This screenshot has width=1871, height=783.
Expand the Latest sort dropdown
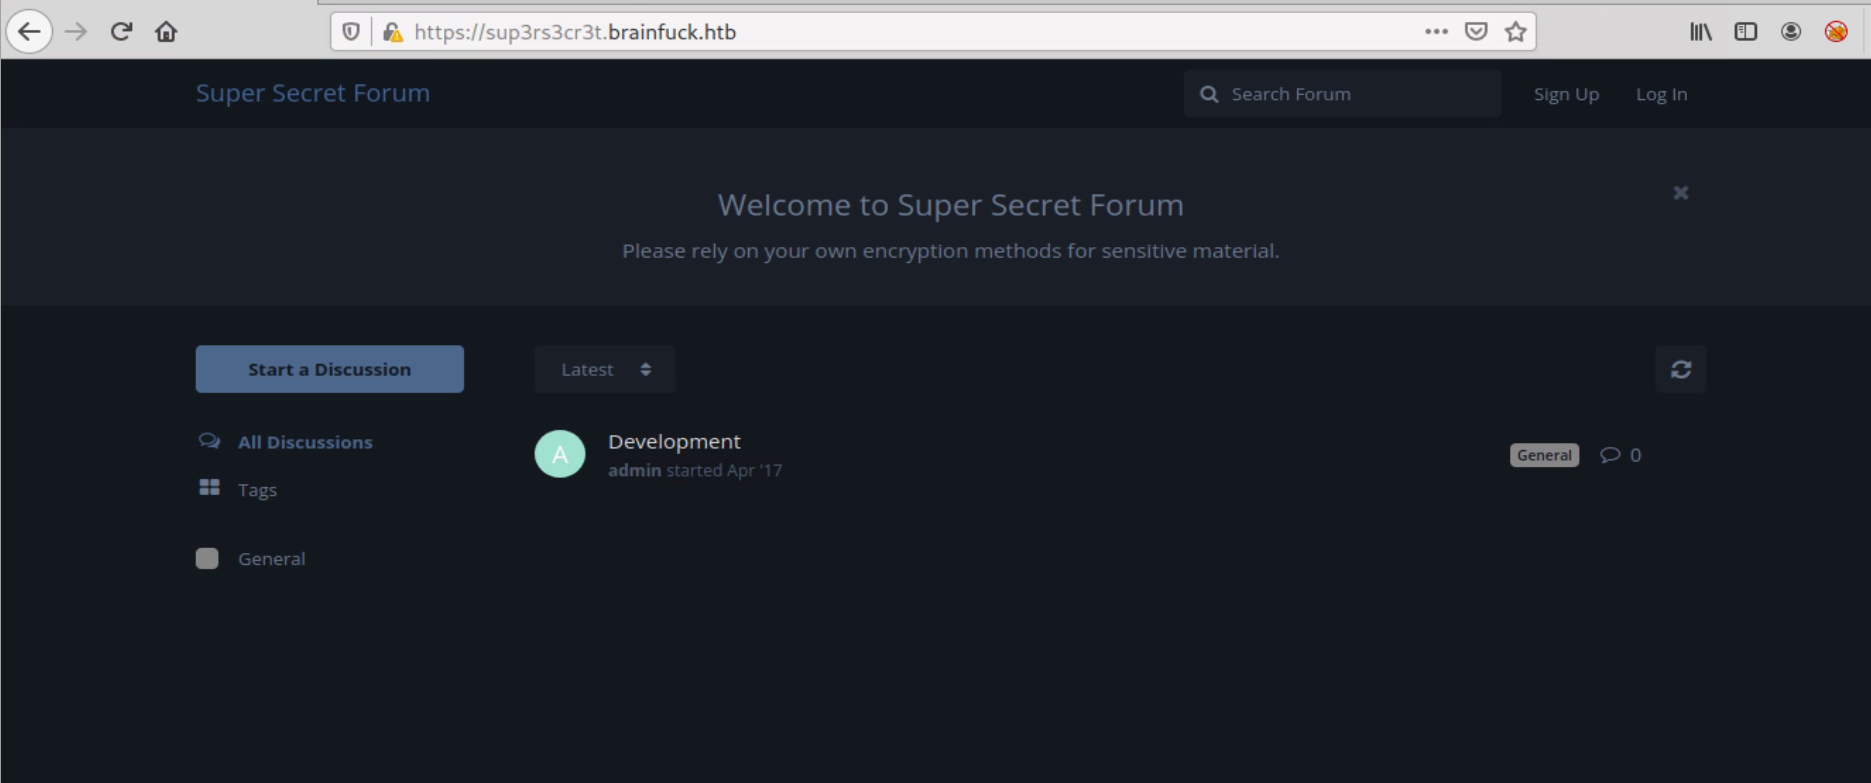point(605,369)
